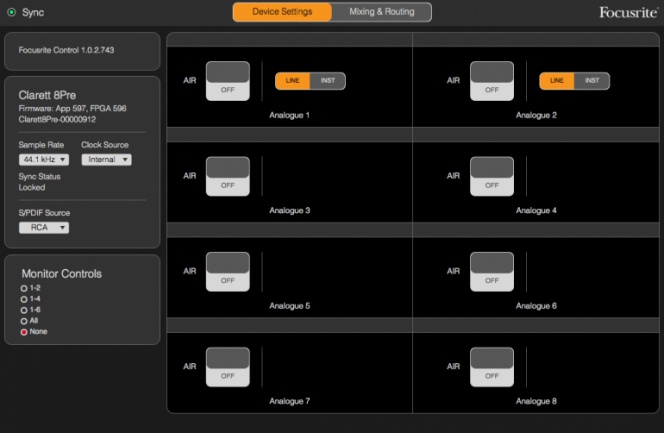
Task: Click the Analogue 8 channel label
Action: (x=536, y=401)
